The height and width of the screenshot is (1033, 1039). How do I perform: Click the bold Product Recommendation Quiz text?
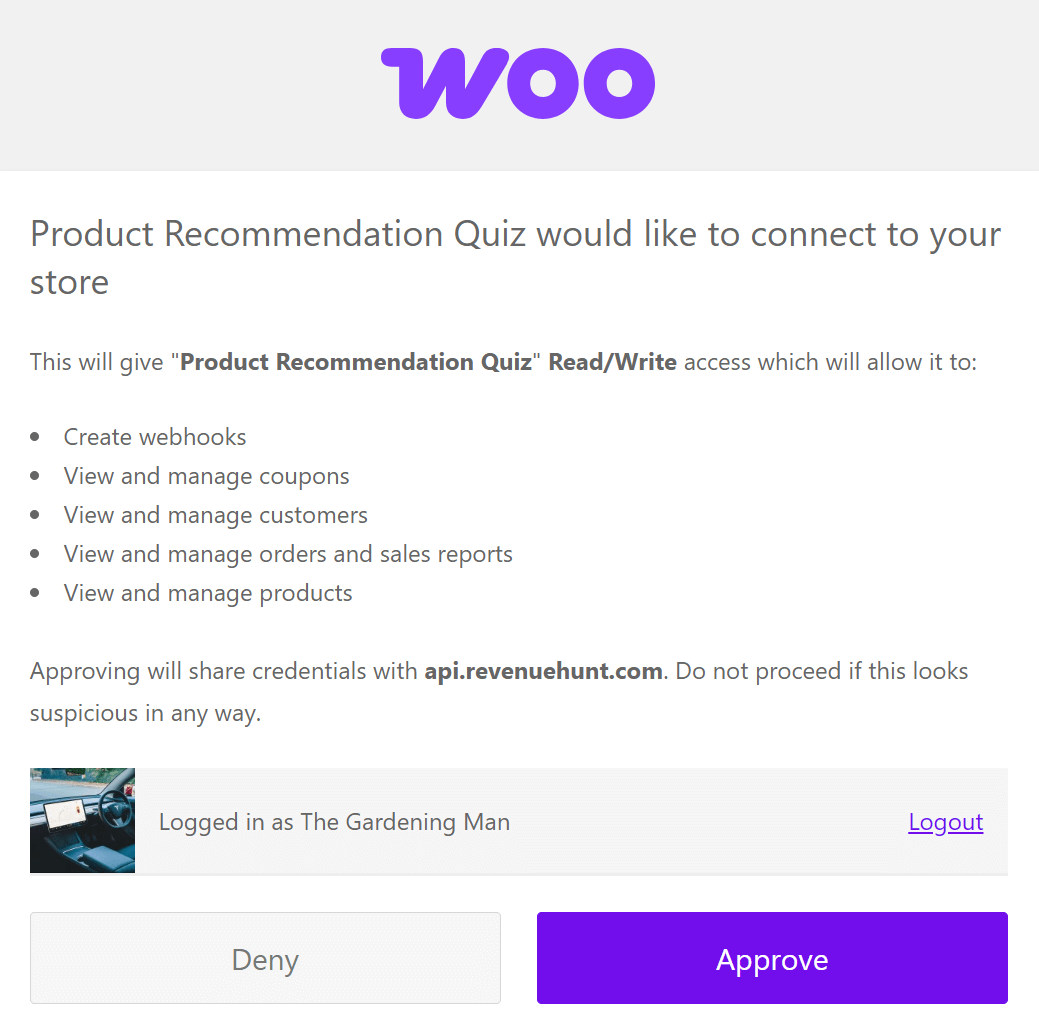(x=359, y=361)
